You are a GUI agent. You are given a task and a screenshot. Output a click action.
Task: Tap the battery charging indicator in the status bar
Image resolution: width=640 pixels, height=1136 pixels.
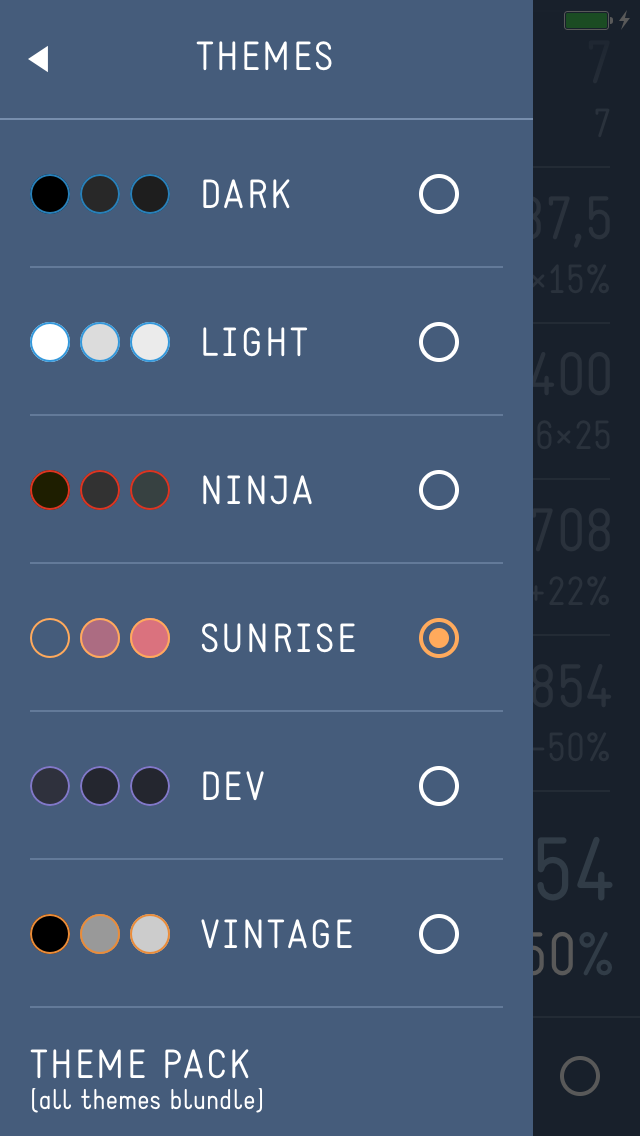[588, 17]
